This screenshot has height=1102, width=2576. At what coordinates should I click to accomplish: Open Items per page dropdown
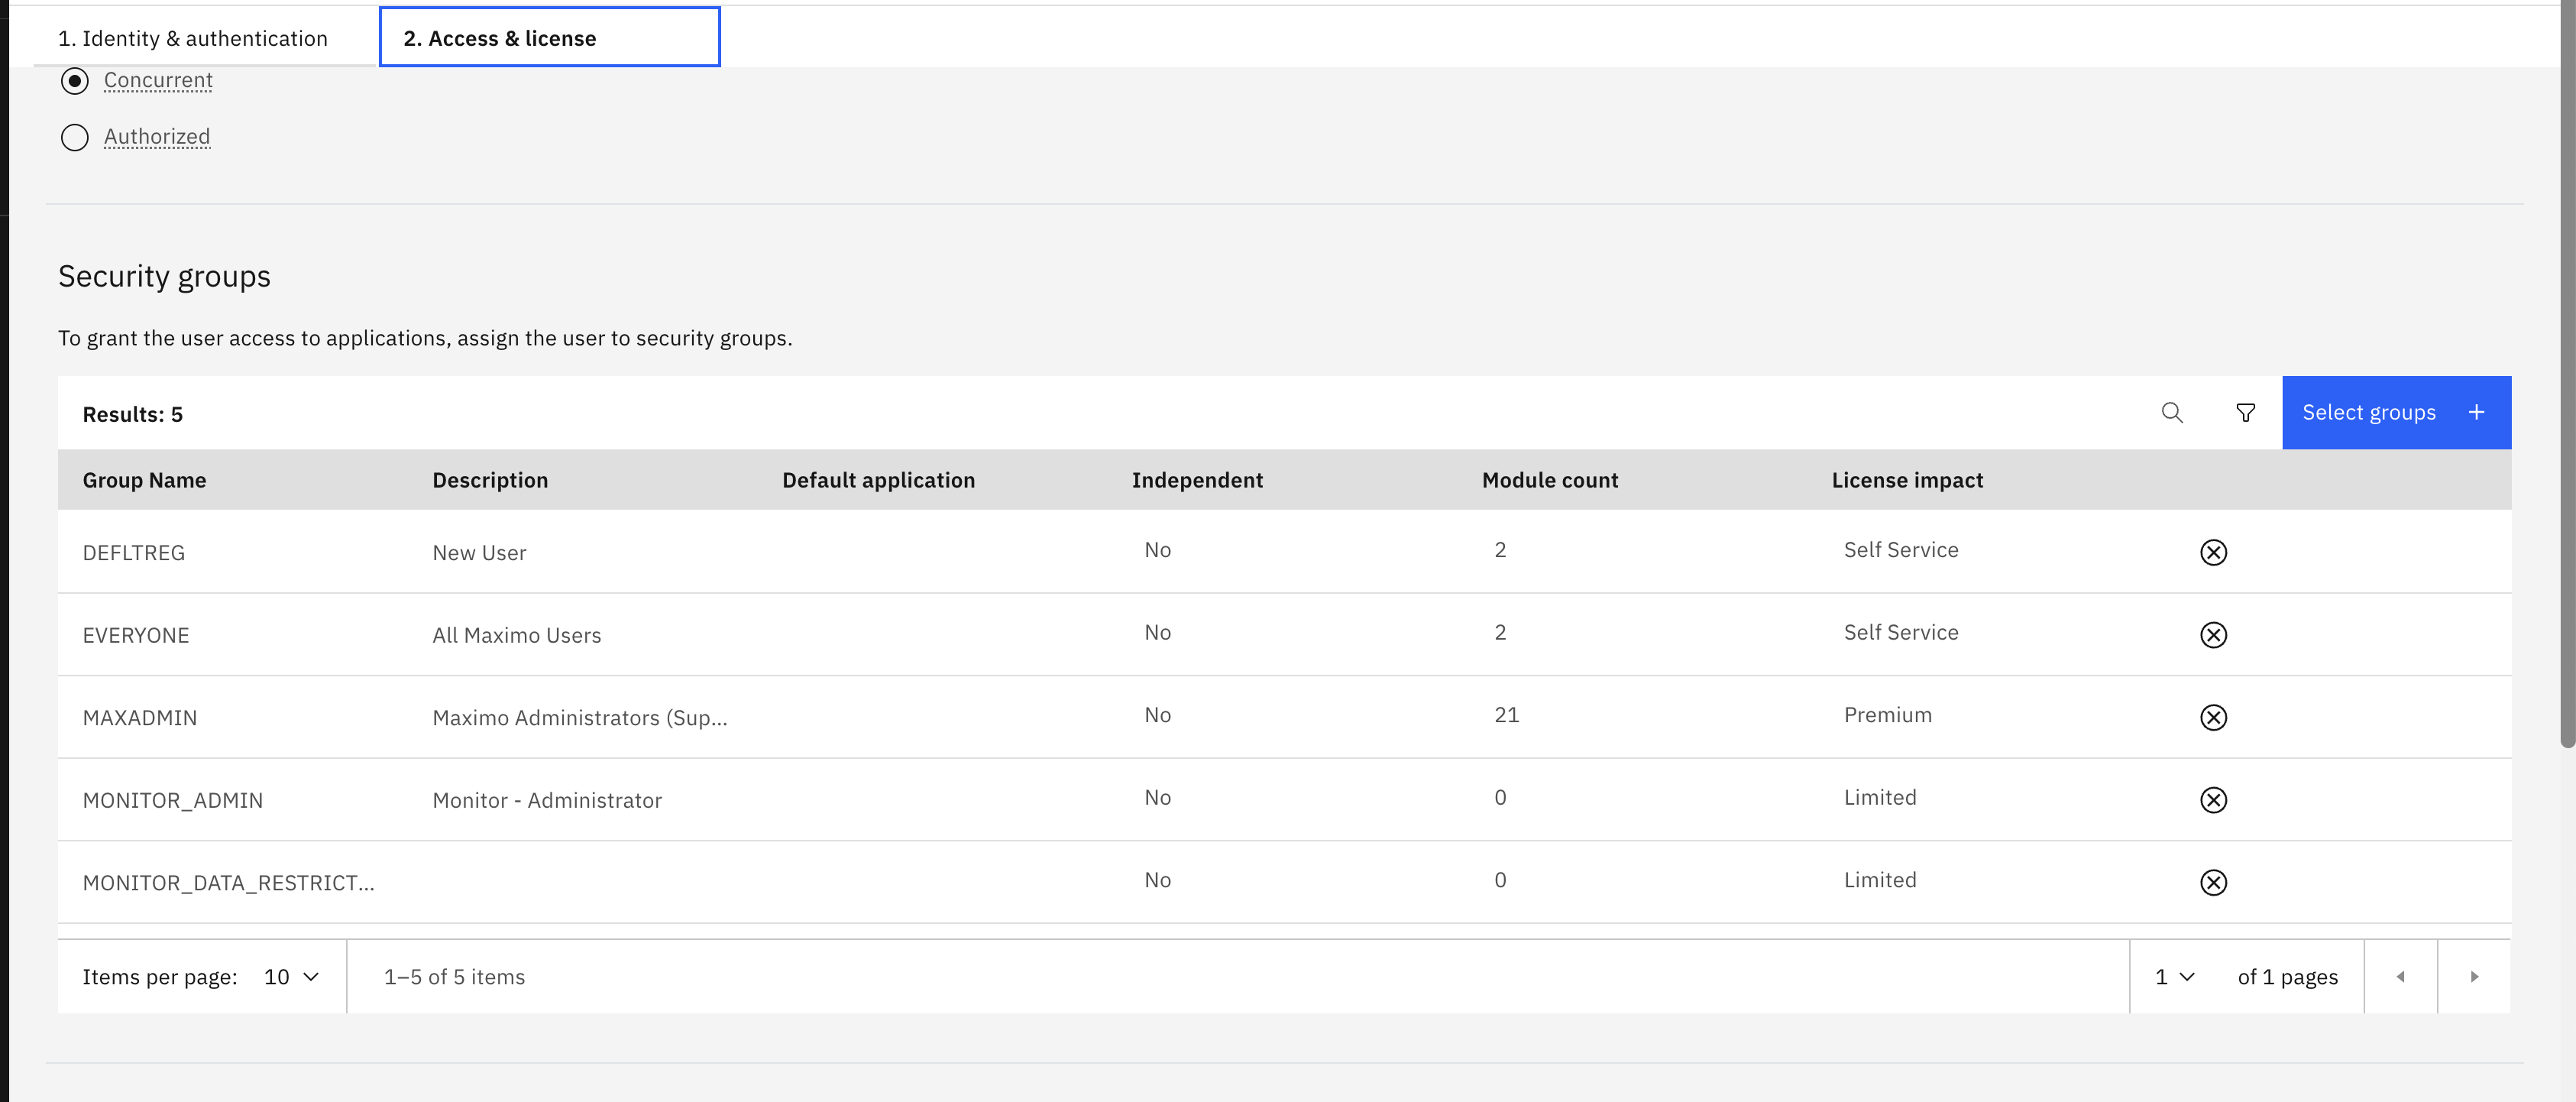291,977
